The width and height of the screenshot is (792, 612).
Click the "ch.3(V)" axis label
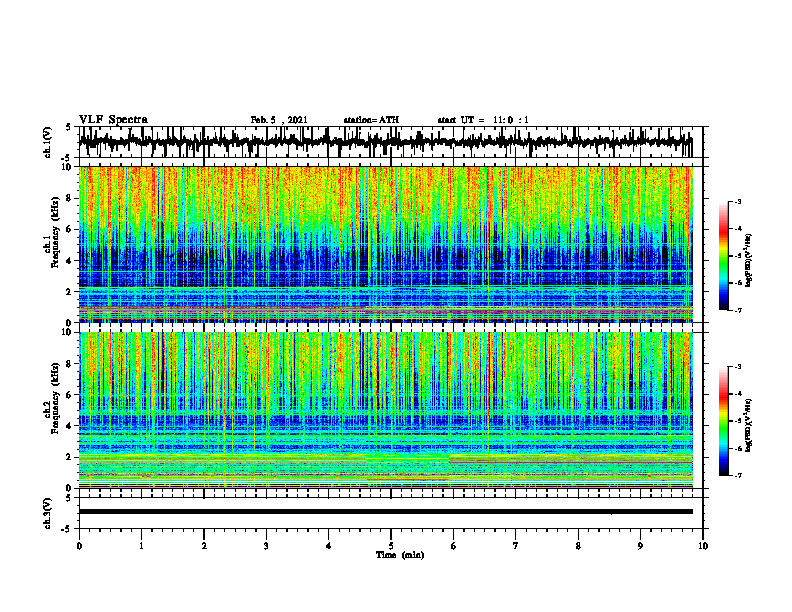[47, 513]
